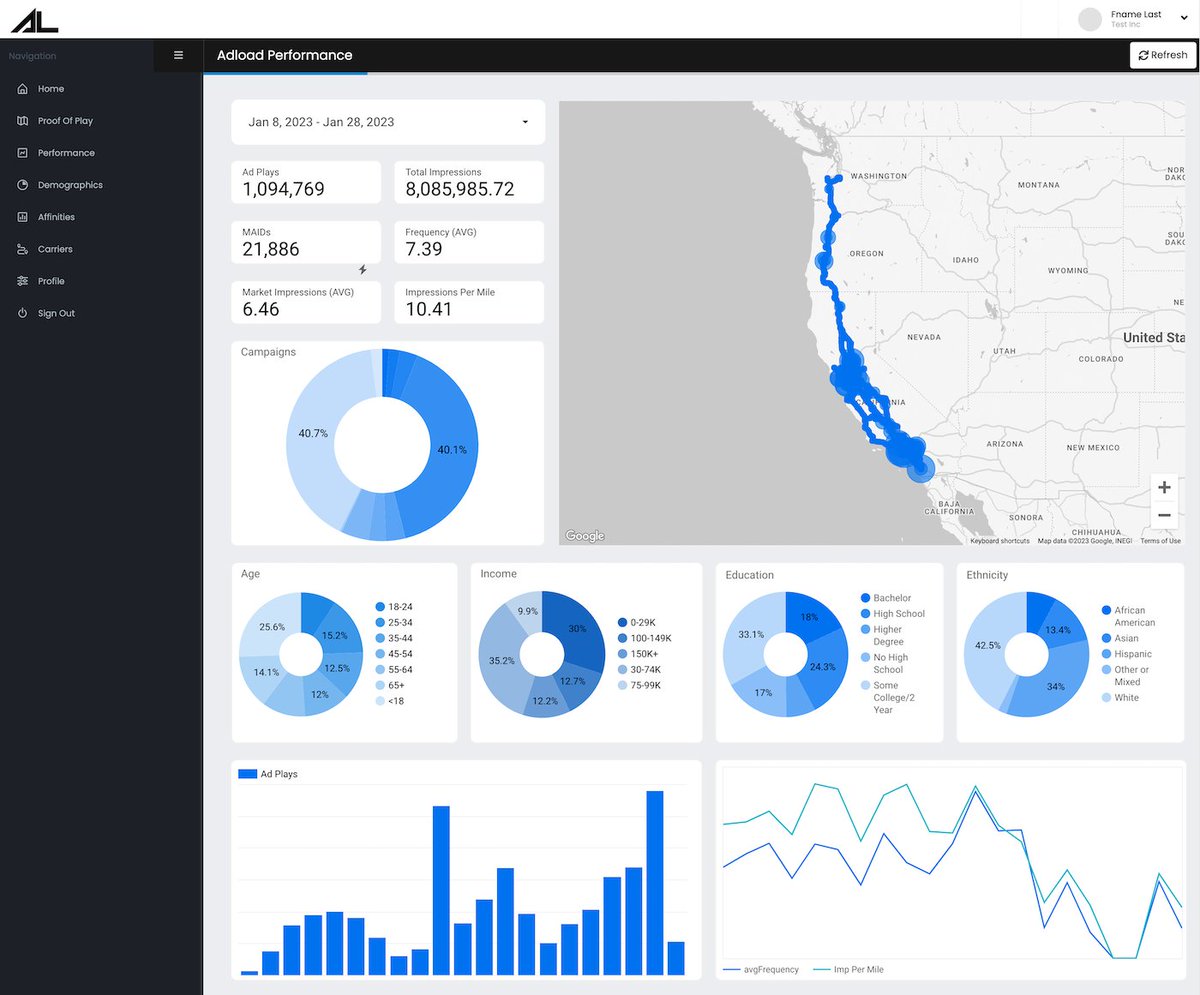Click the Performance chart icon
1200x995 pixels.
click(22, 153)
